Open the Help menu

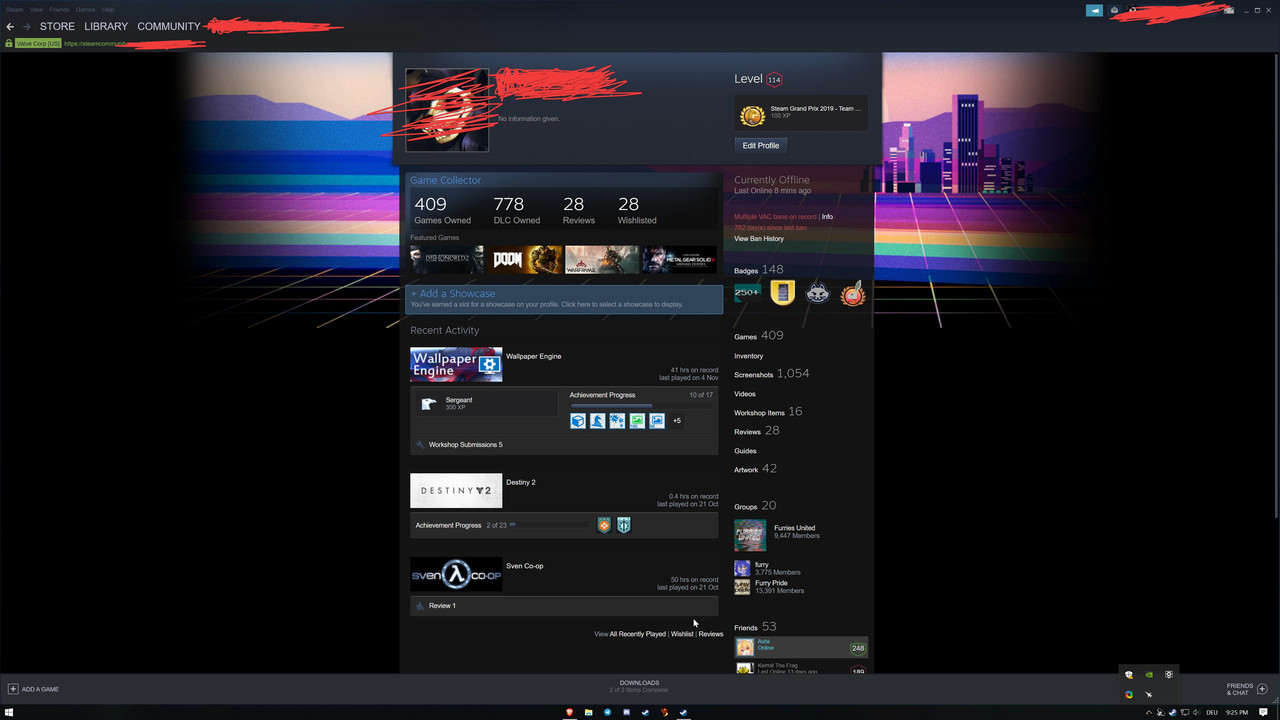coord(108,9)
